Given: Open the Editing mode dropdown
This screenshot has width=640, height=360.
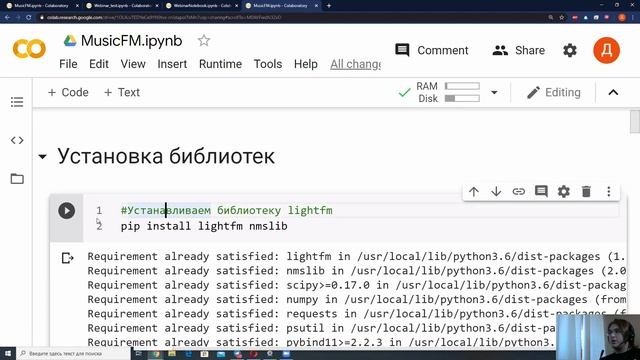Looking at the screenshot, I should tap(554, 92).
